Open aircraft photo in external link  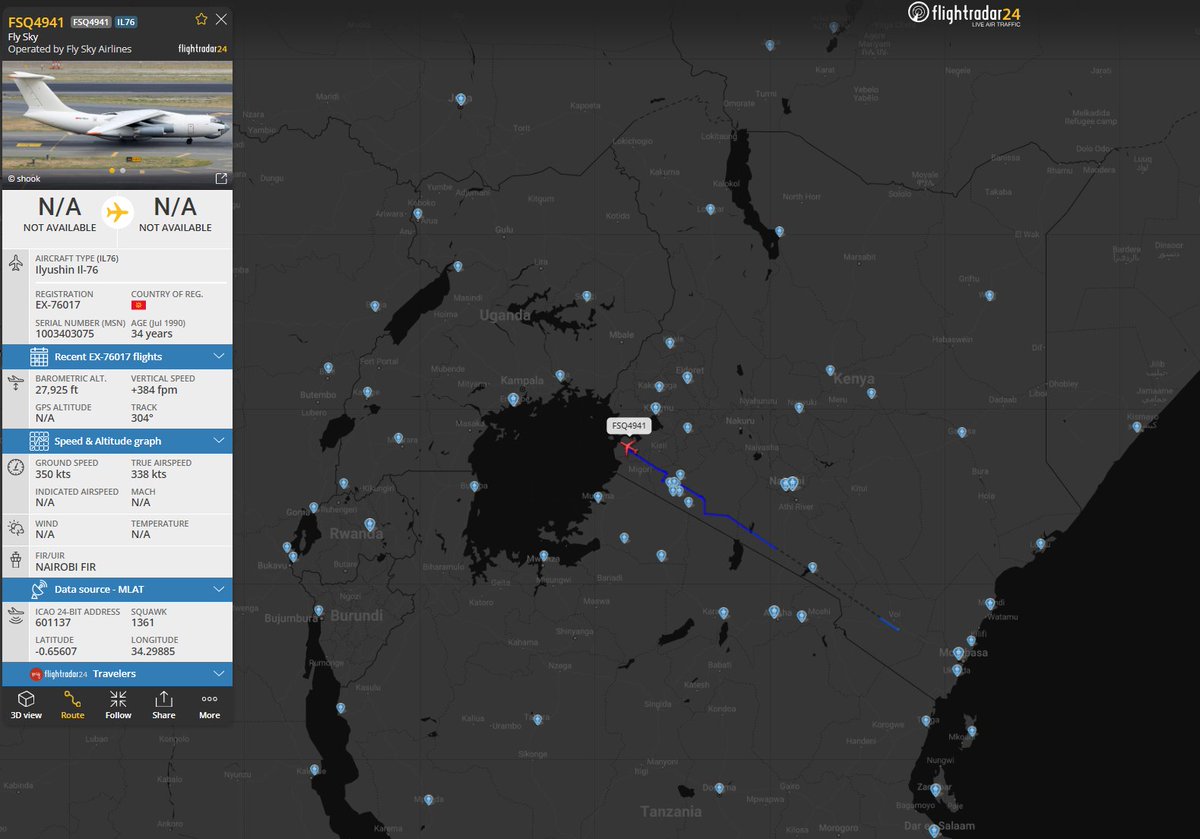pos(221,179)
